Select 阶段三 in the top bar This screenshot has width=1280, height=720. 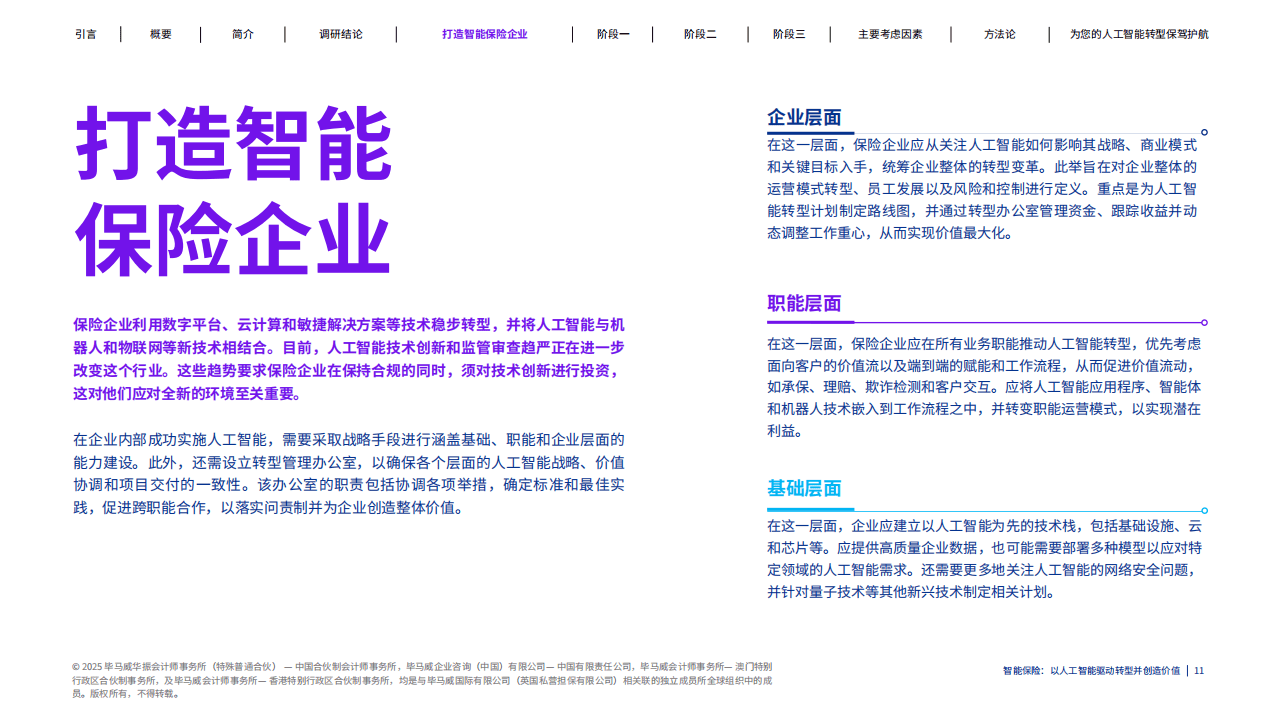787,34
